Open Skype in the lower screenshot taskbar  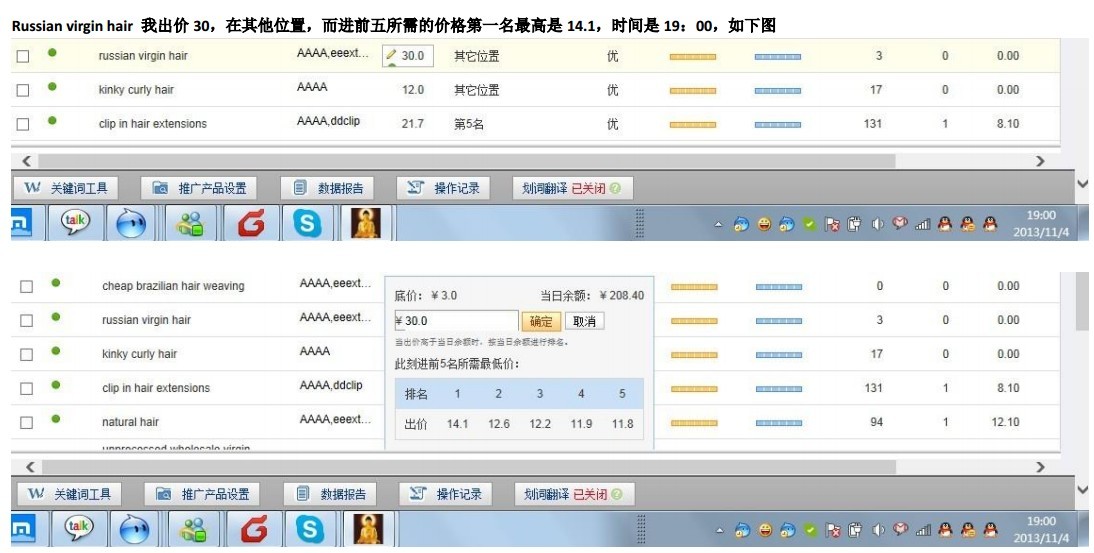click(309, 529)
